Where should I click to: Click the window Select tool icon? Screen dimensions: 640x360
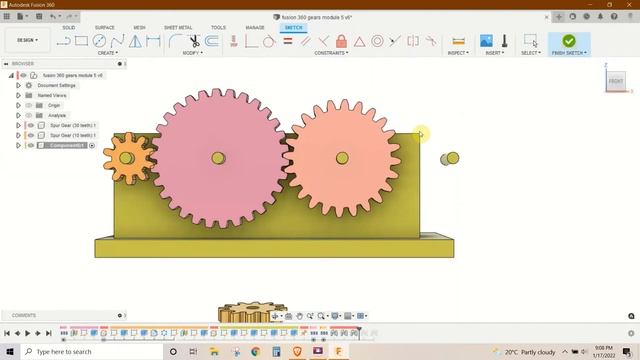pos(531,40)
